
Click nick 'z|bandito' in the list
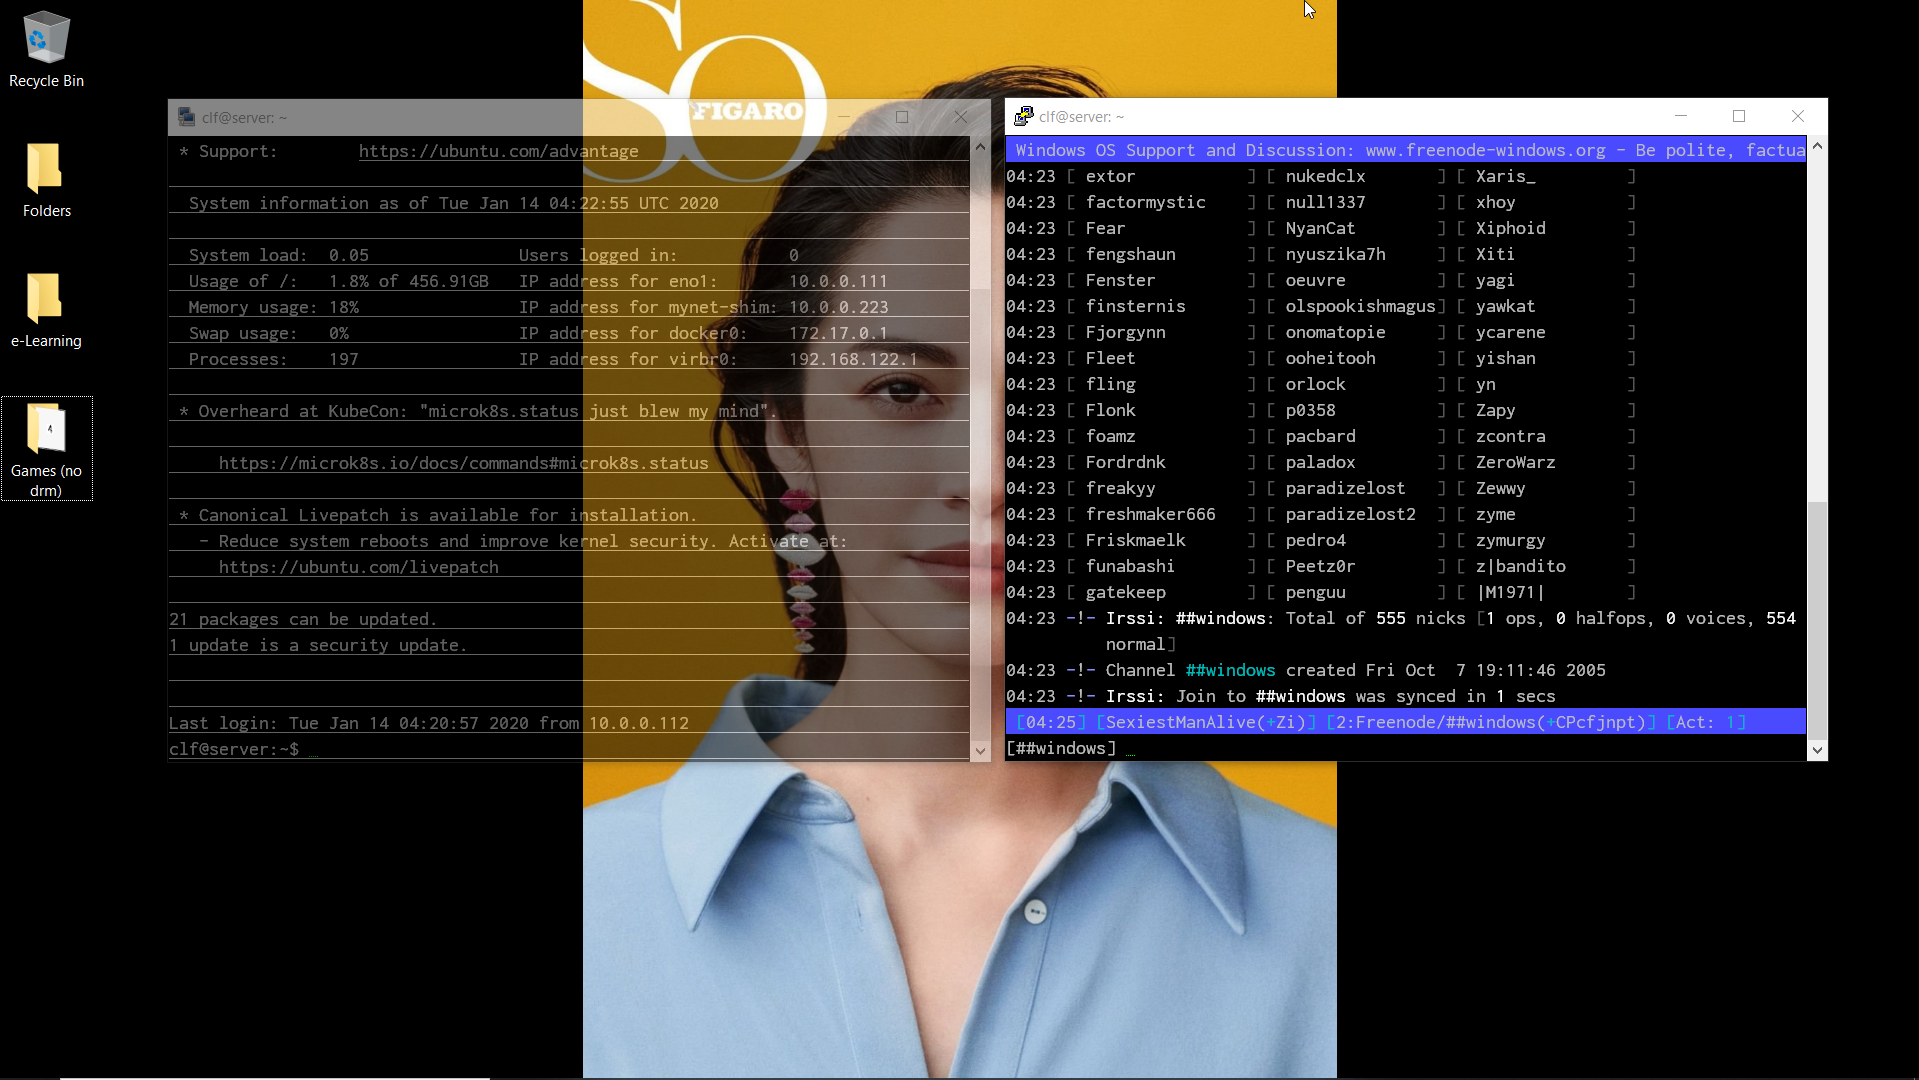(1520, 566)
